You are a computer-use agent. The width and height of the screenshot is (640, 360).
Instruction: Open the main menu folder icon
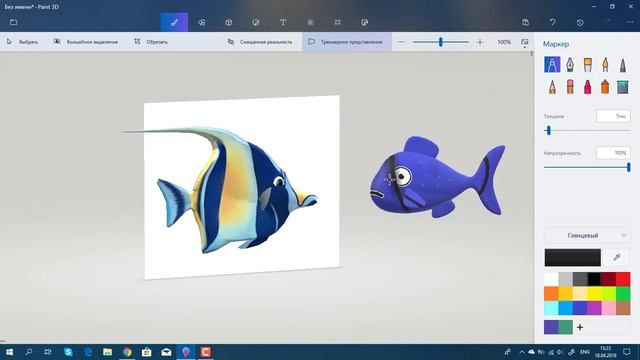[13, 22]
